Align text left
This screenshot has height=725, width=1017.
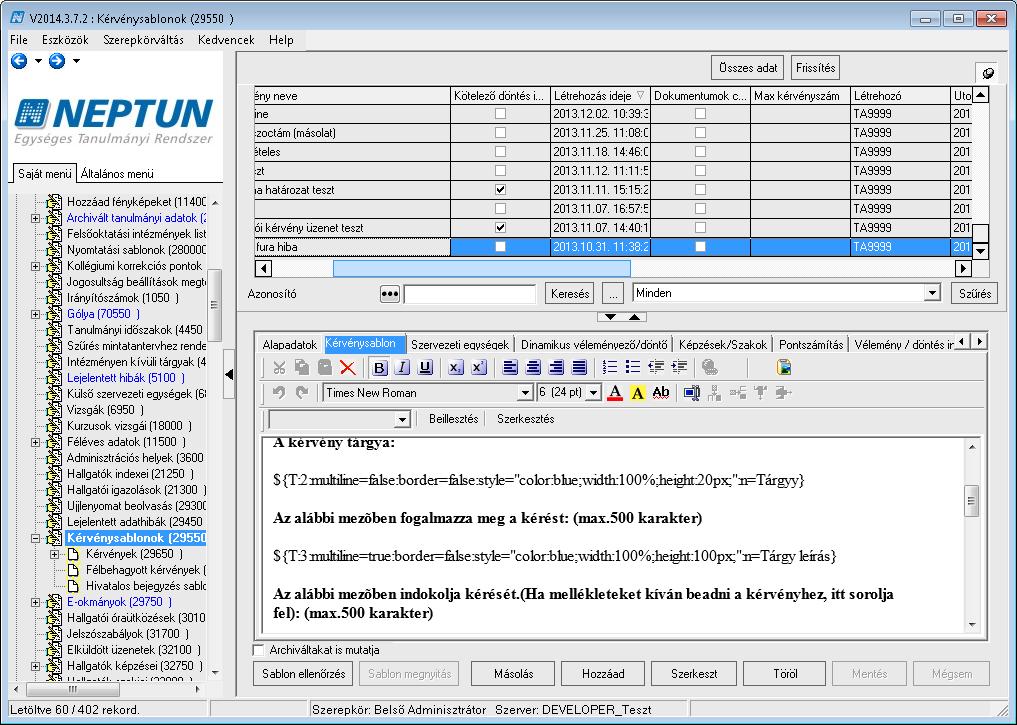click(x=510, y=368)
